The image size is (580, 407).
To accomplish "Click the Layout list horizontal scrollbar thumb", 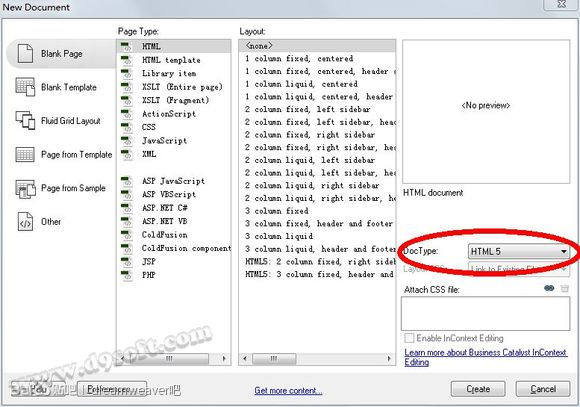I will click(x=274, y=359).
